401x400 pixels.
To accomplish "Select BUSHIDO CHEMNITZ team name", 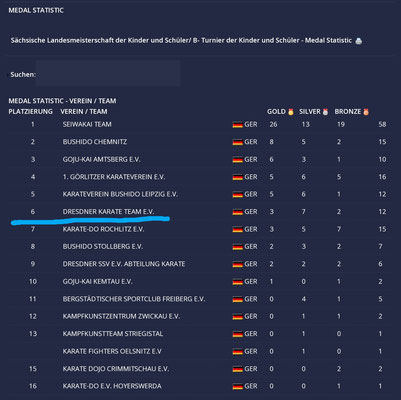I will coord(95,142).
